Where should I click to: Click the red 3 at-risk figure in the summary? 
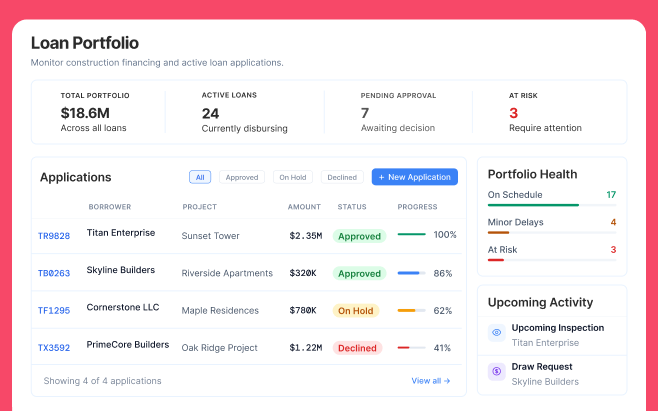[514, 113]
